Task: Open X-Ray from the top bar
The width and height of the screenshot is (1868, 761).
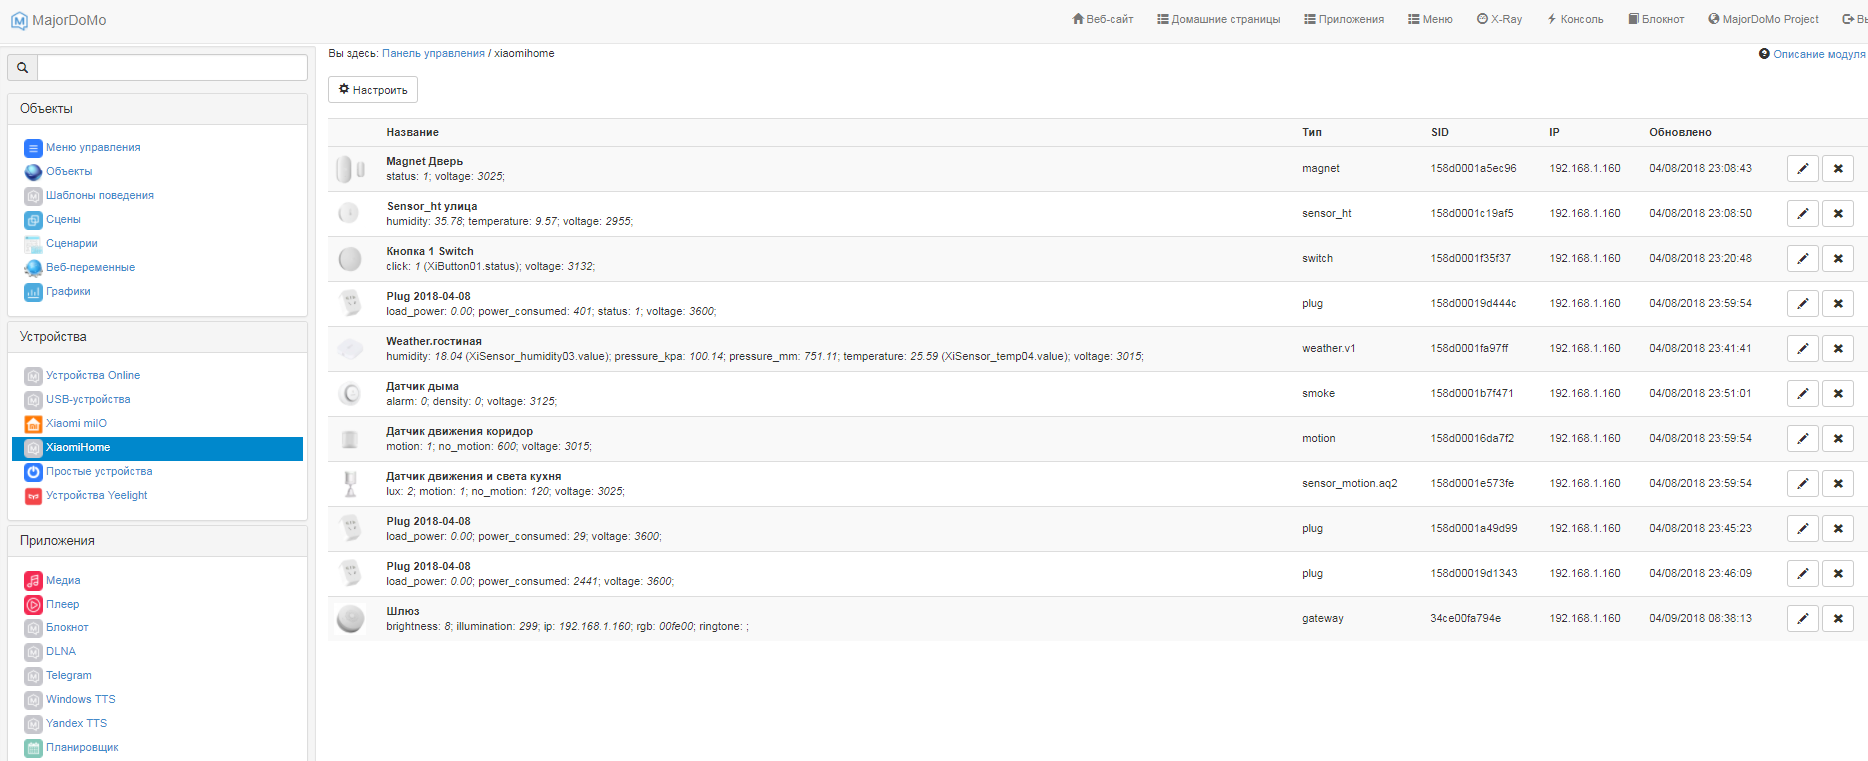Action: (1499, 19)
